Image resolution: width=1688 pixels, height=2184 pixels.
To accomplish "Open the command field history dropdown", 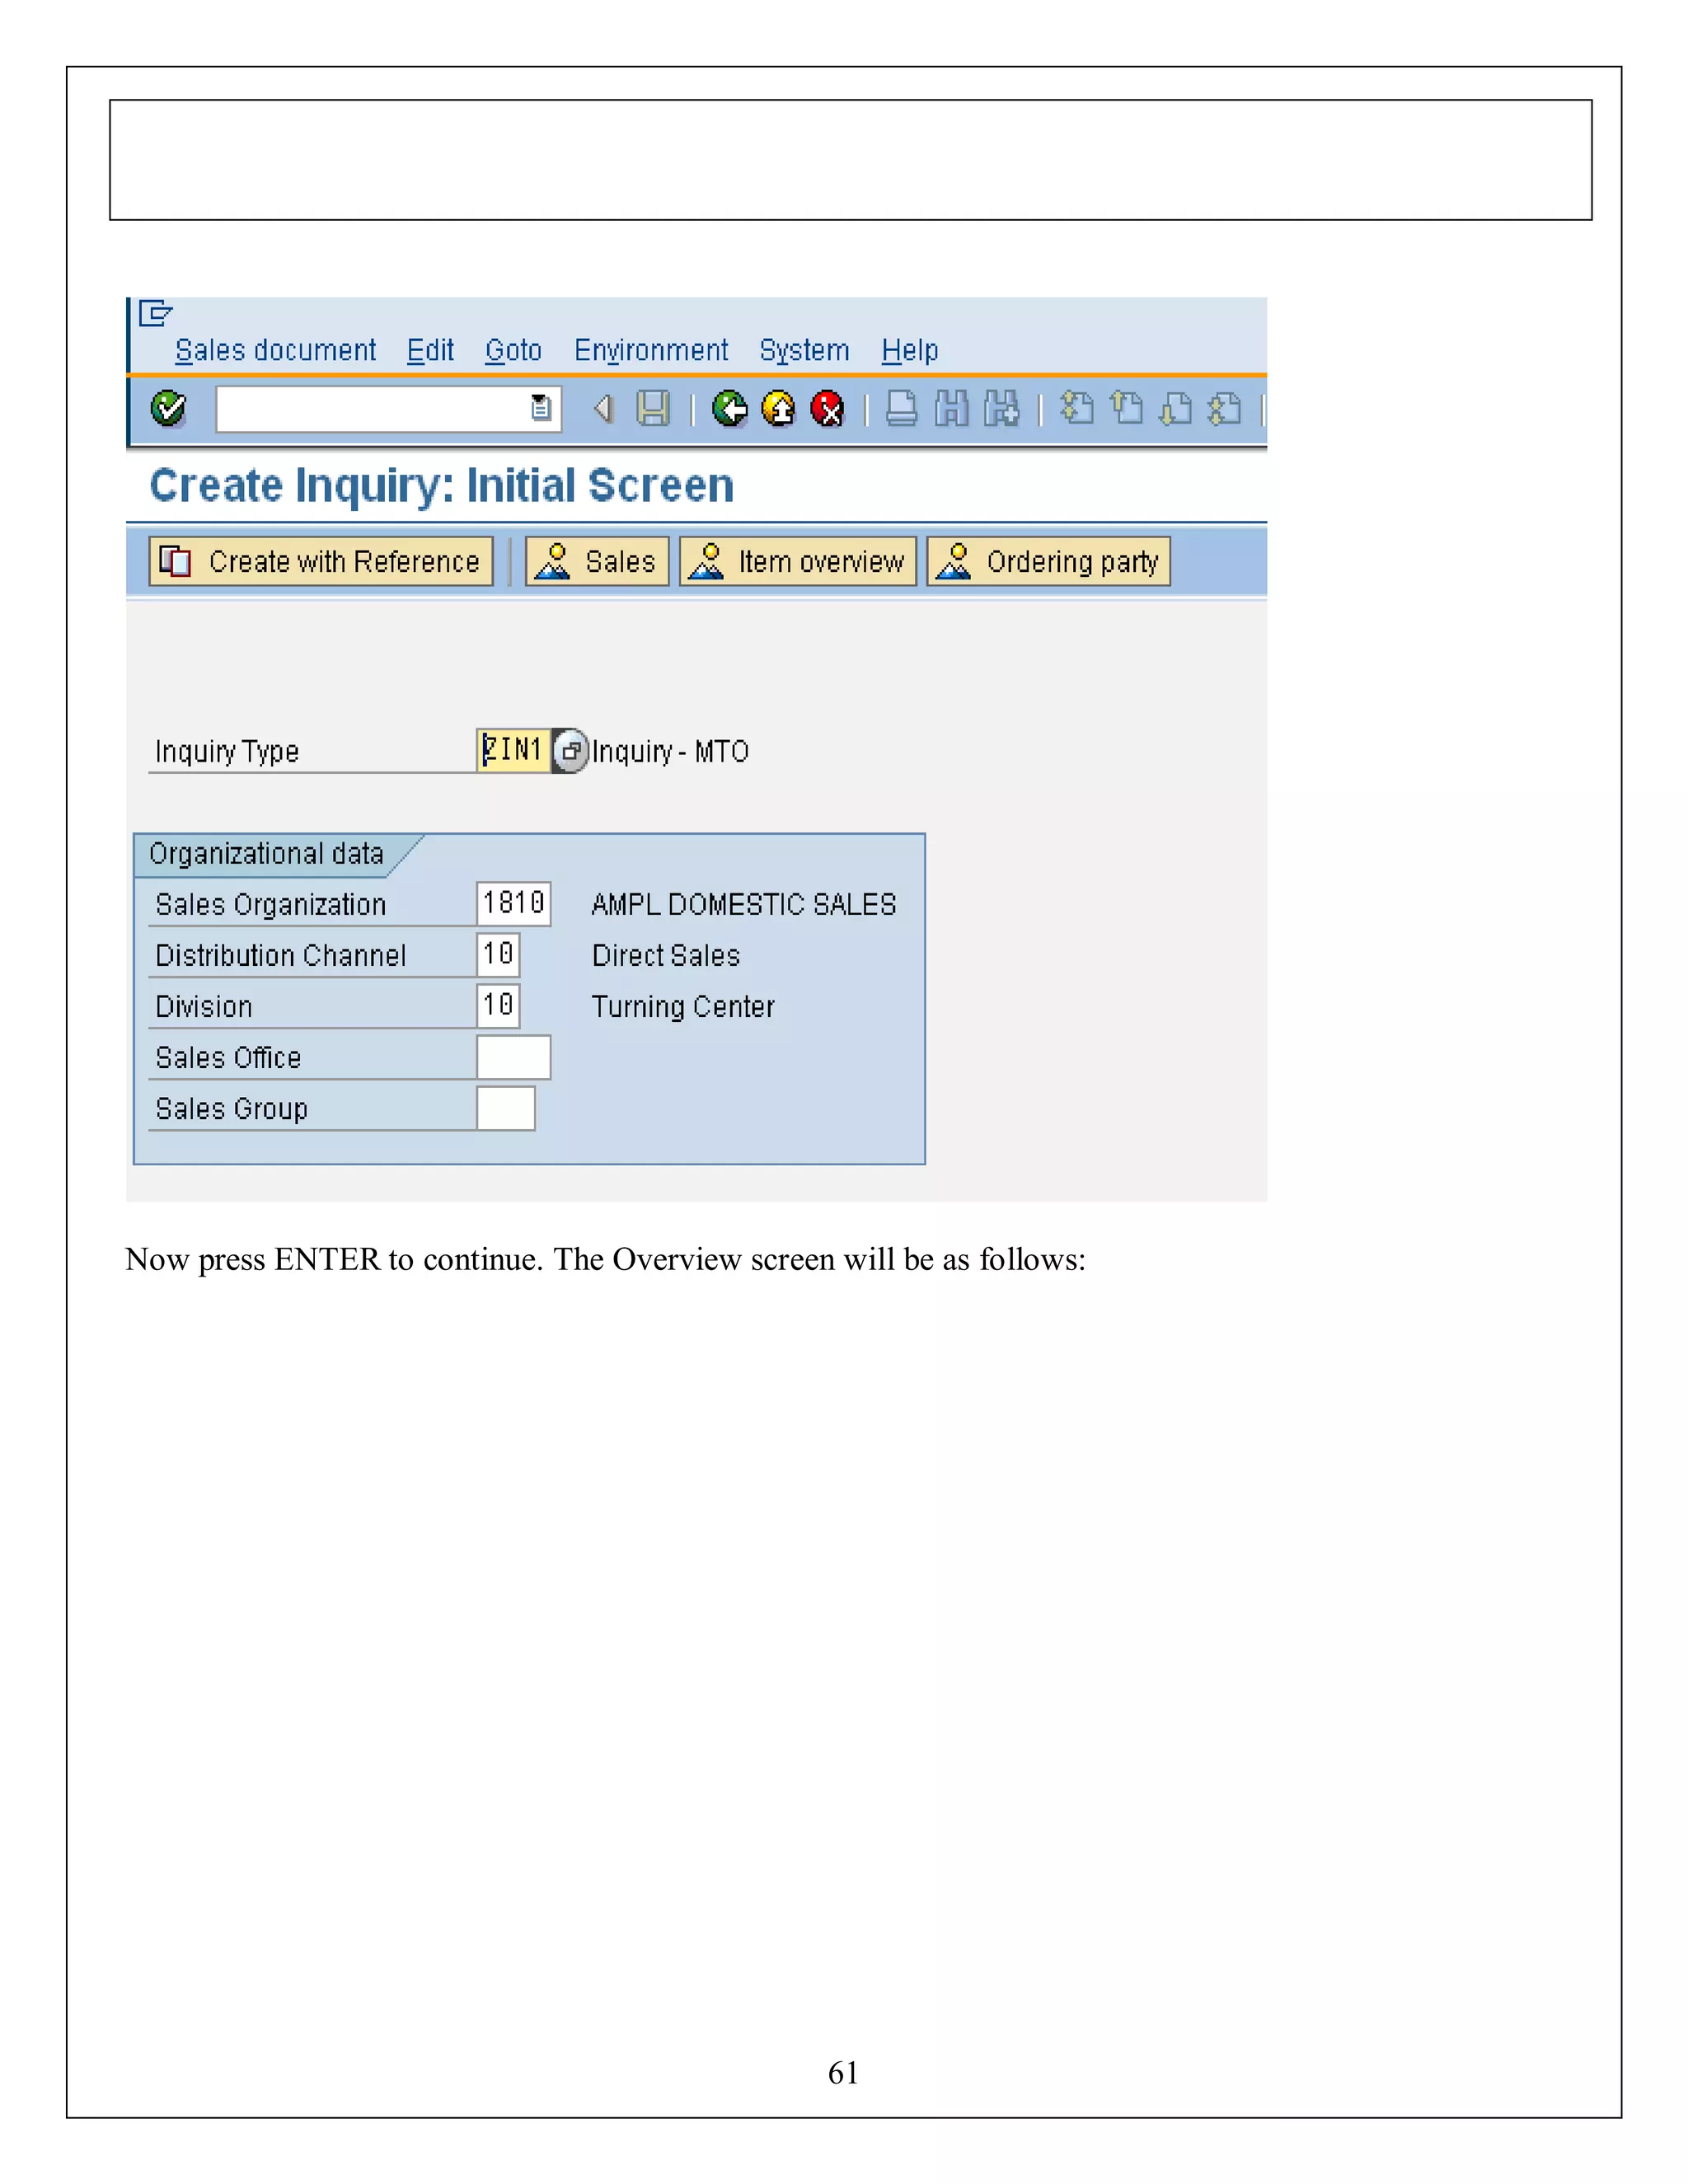I will (x=541, y=408).
